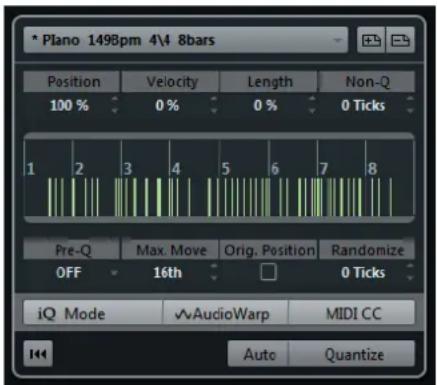Image resolution: width=437 pixels, height=385 pixels.
Task: Click the Save Preset plus icon
Action: click(x=371, y=41)
